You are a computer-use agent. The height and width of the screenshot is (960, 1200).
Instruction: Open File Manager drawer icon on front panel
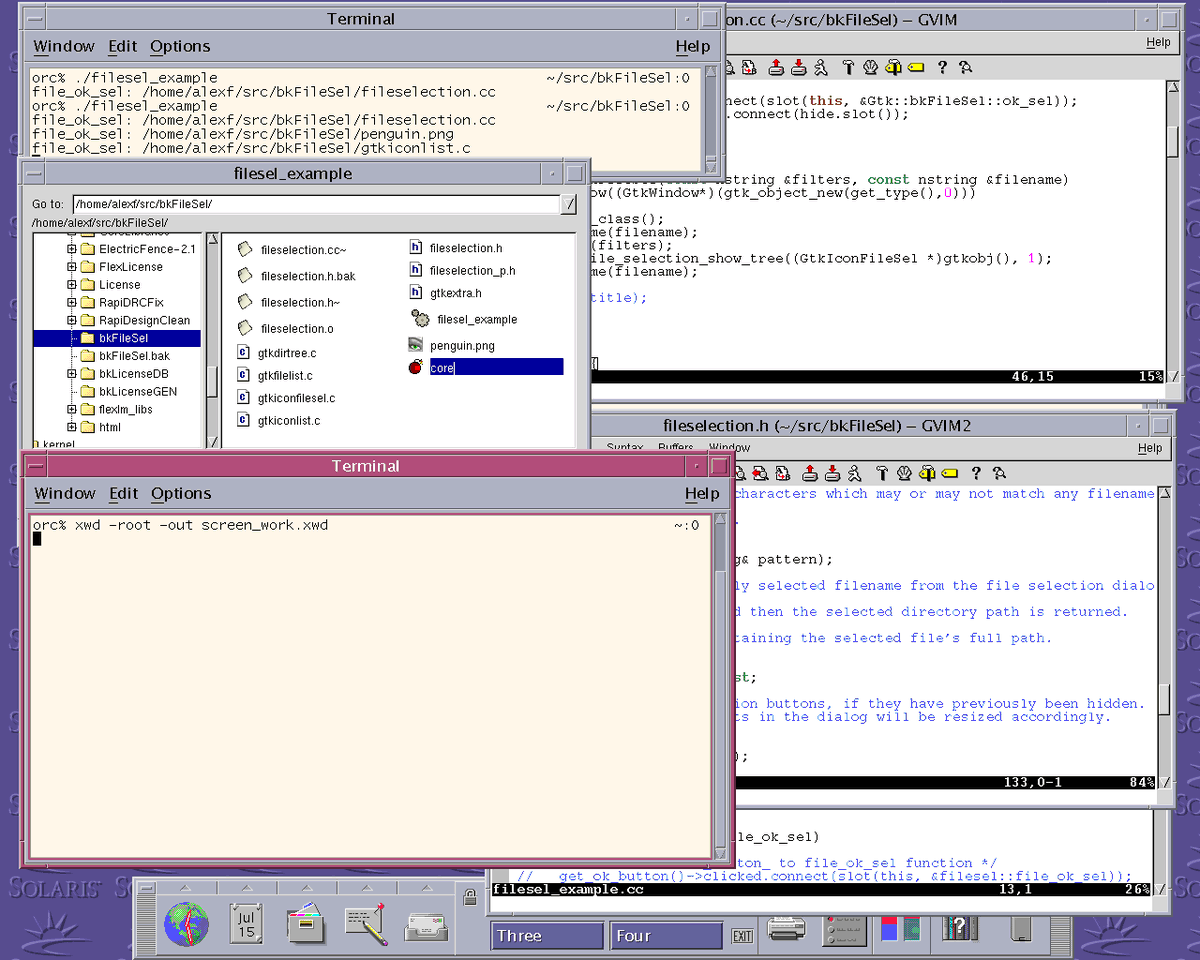click(305, 924)
